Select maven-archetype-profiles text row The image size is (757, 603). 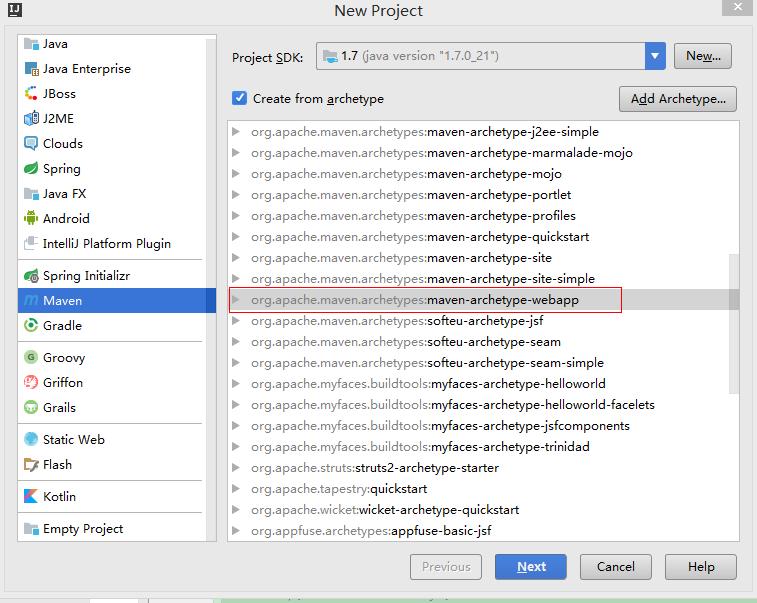(413, 216)
